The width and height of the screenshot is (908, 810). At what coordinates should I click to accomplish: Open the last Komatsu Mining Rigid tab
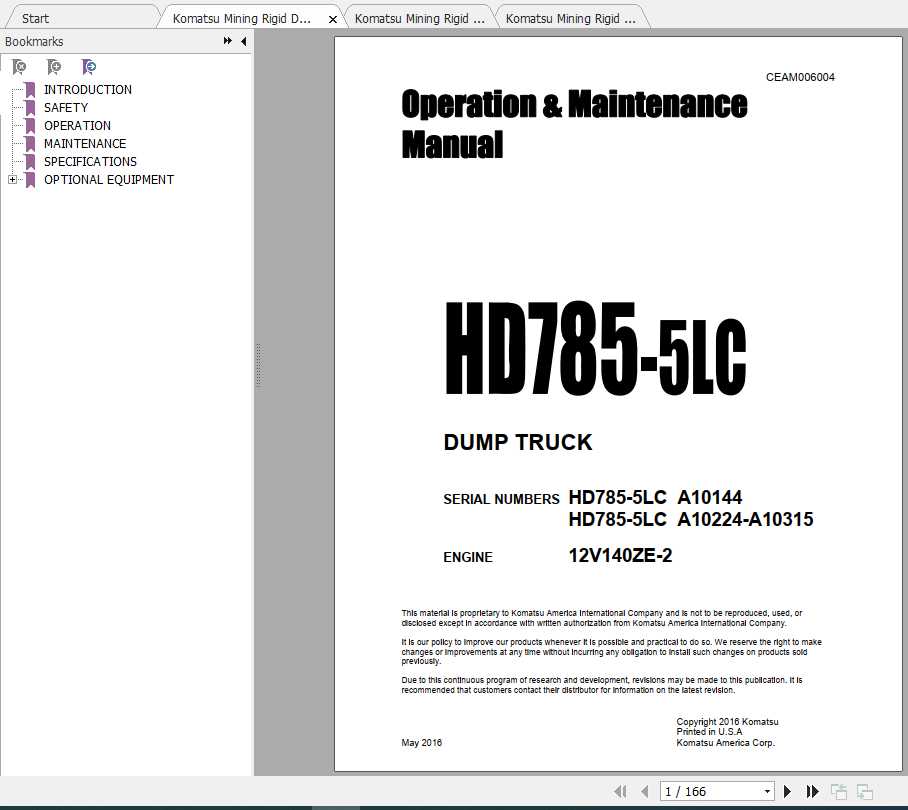[x=570, y=19]
